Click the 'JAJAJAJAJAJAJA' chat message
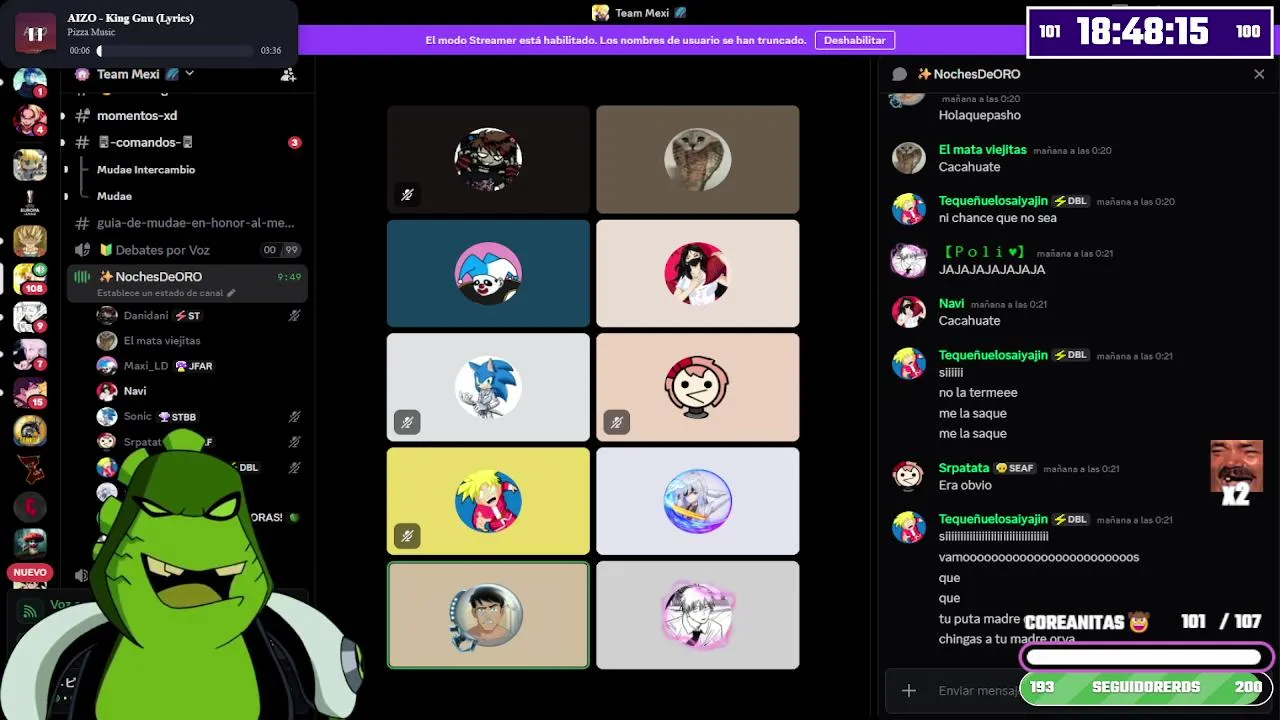Viewport: 1280px width, 720px height. (x=992, y=270)
